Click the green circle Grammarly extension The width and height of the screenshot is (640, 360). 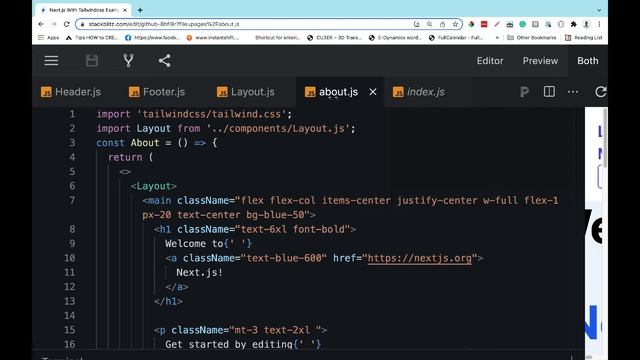[522, 24]
